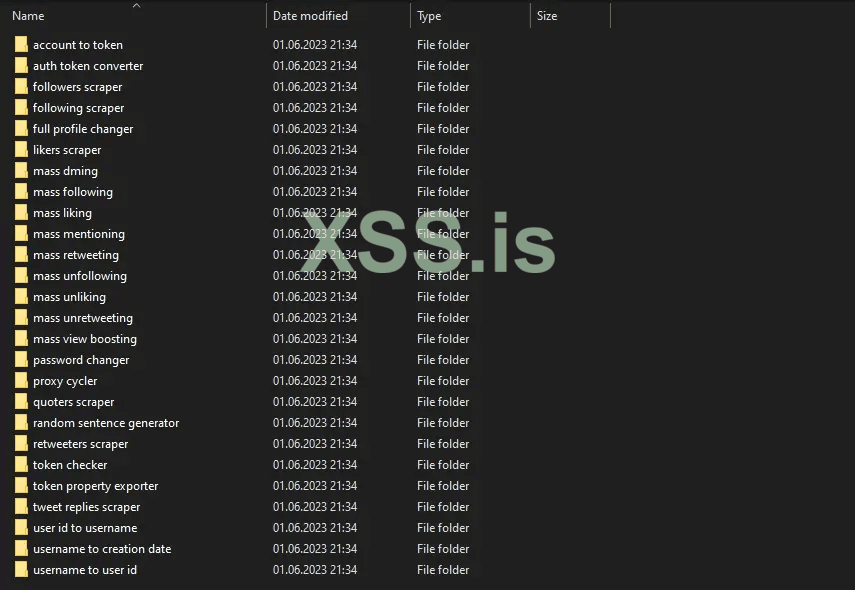
Task: Select the 'username to user id' folder name
Action: click(x=85, y=569)
